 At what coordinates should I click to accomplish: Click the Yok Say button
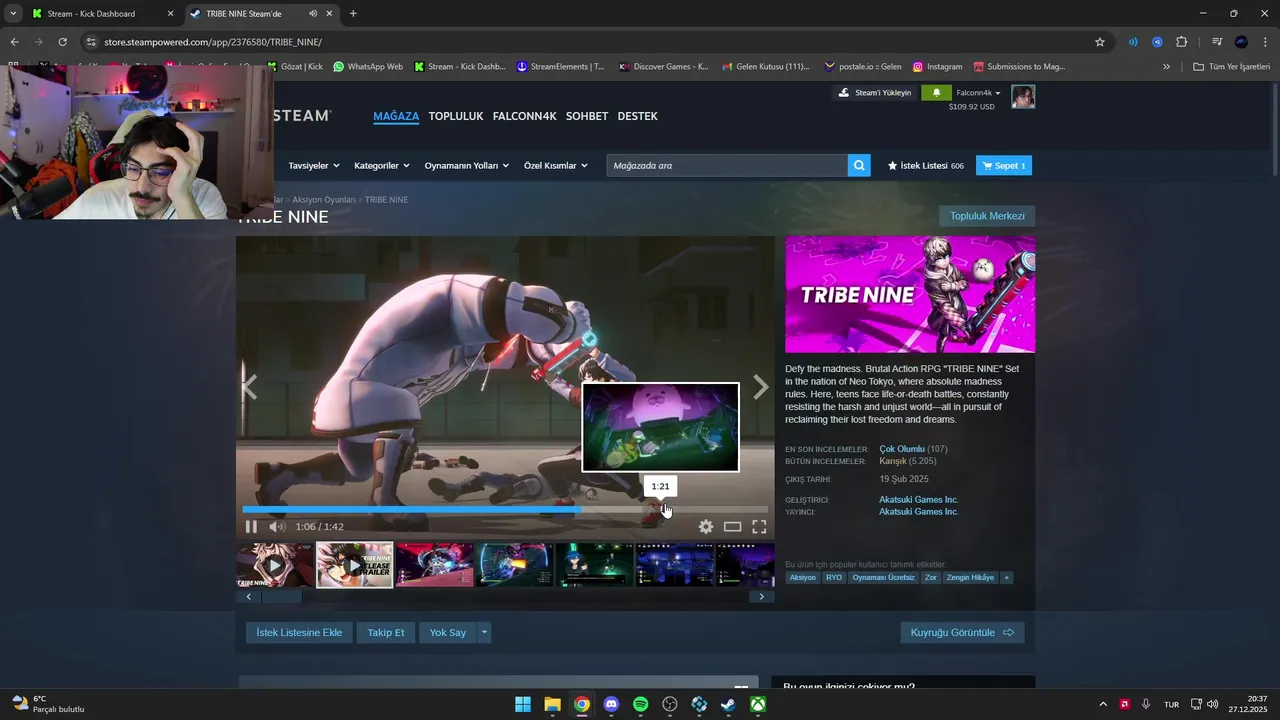coord(448,632)
